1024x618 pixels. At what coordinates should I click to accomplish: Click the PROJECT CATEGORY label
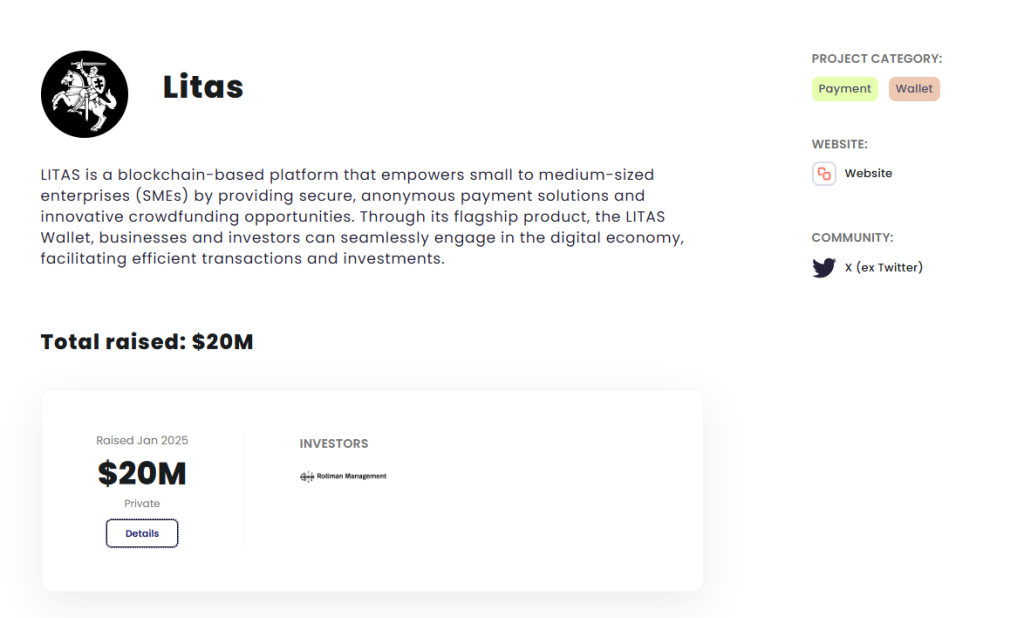(876, 59)
